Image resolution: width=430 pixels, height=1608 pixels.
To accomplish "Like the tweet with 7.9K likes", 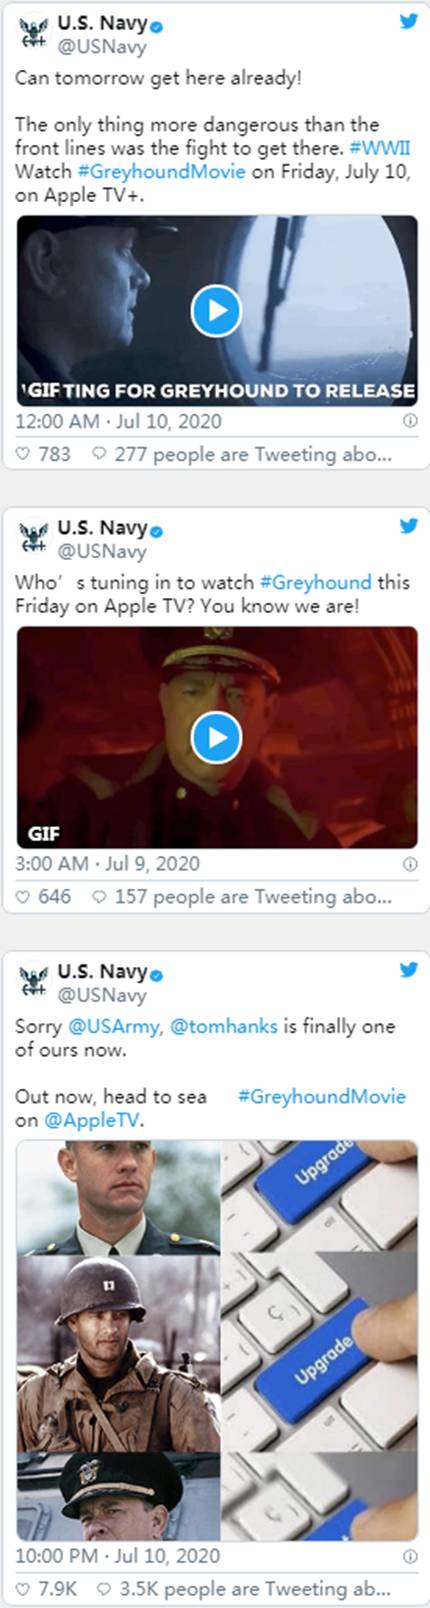I will [x=24, y=1588].
